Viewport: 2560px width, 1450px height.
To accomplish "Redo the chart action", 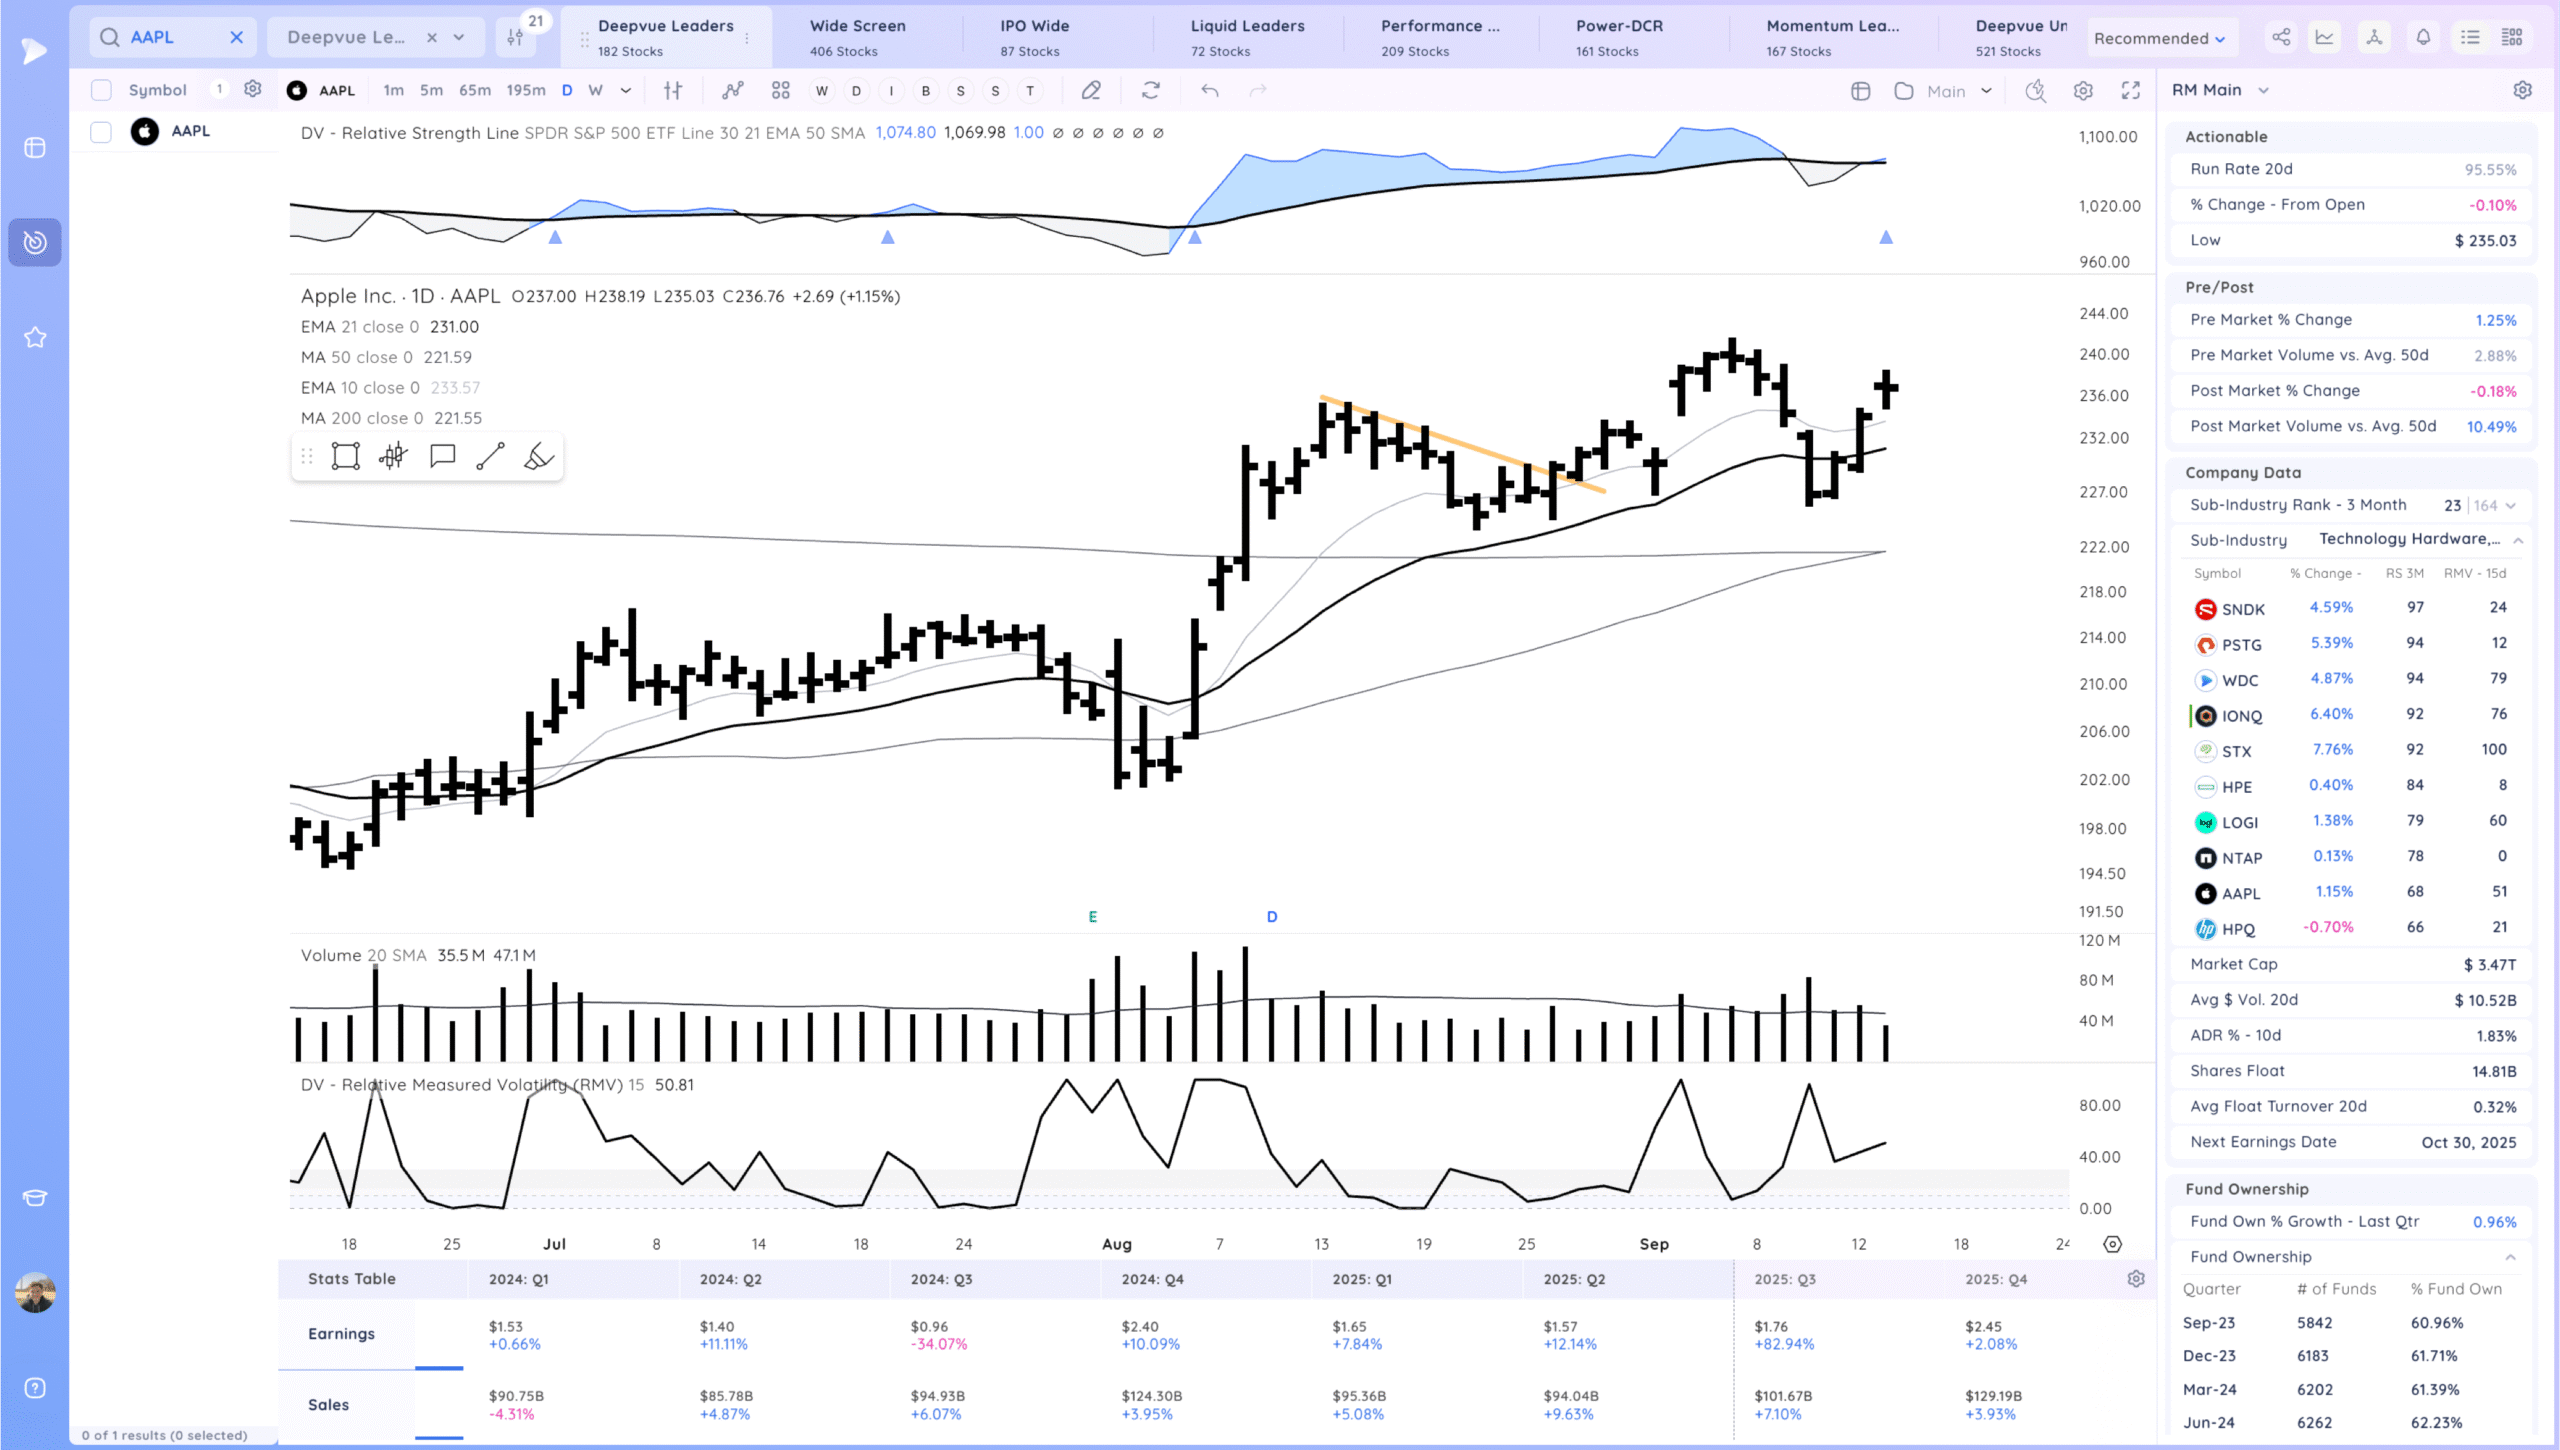I will (x=1258, y=90).
